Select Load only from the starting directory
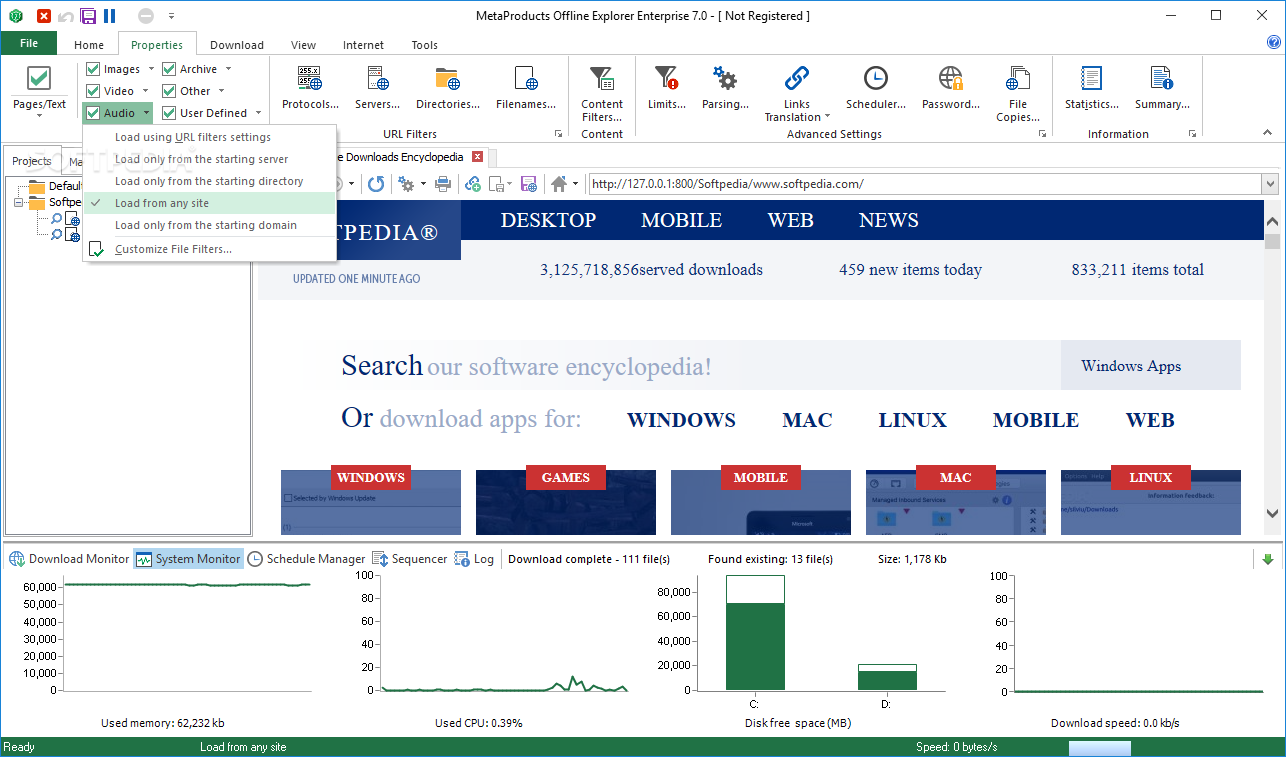Viewport: 1286px width, 757px height. pos(210,181)
